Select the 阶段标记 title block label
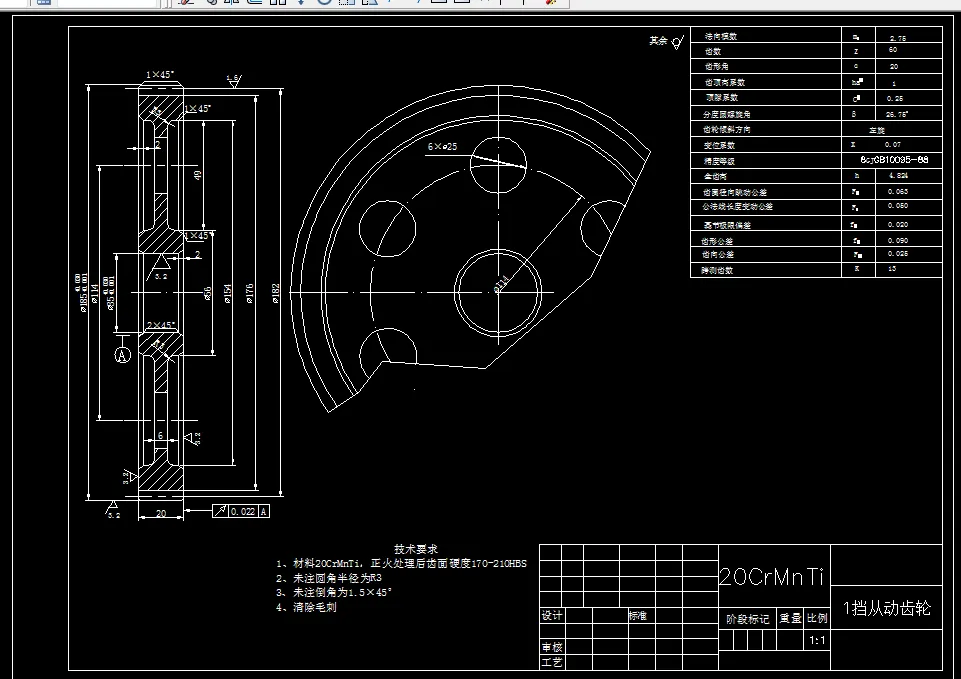This screenshot has width=961, height=679. coord(747,619)
